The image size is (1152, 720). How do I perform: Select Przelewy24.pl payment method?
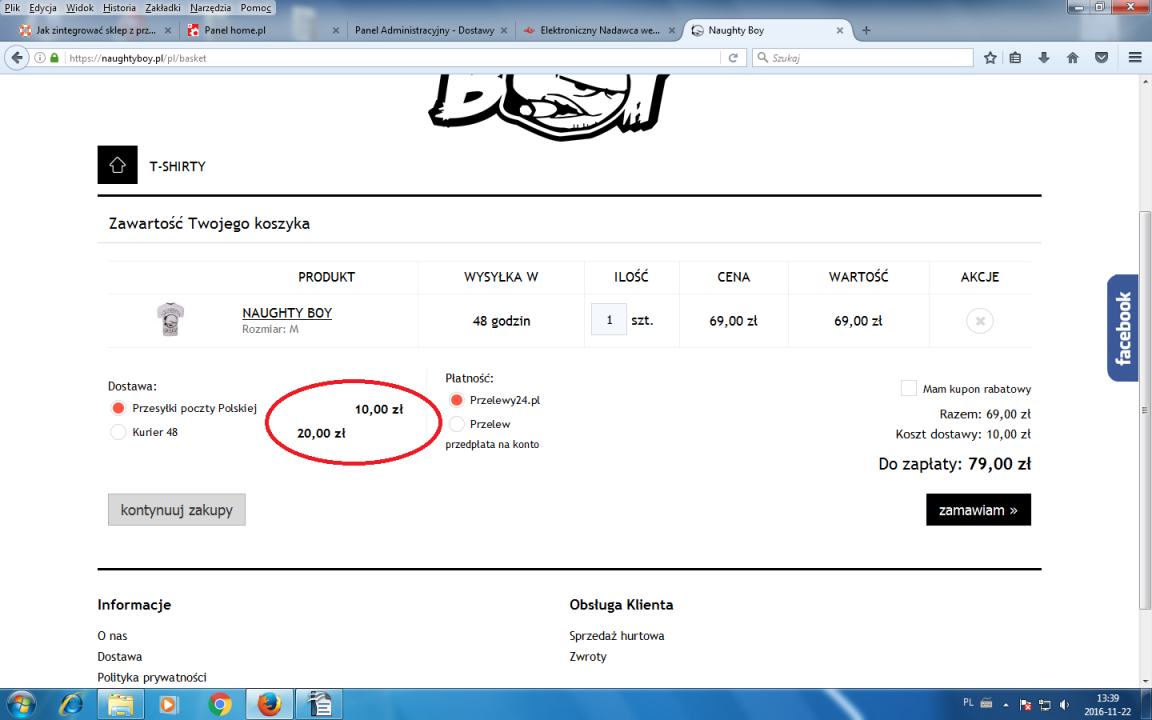pyautogui.click(x=456, y=400)
